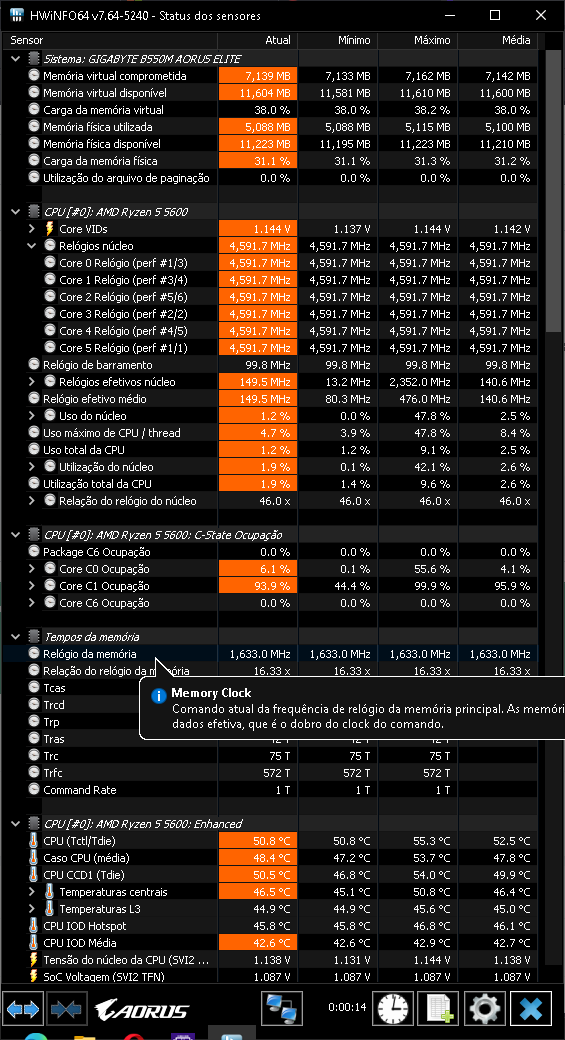Expand the Utilização do núcleo node
The width and height of the screenshot is (565, 1040).
(32, 467)
